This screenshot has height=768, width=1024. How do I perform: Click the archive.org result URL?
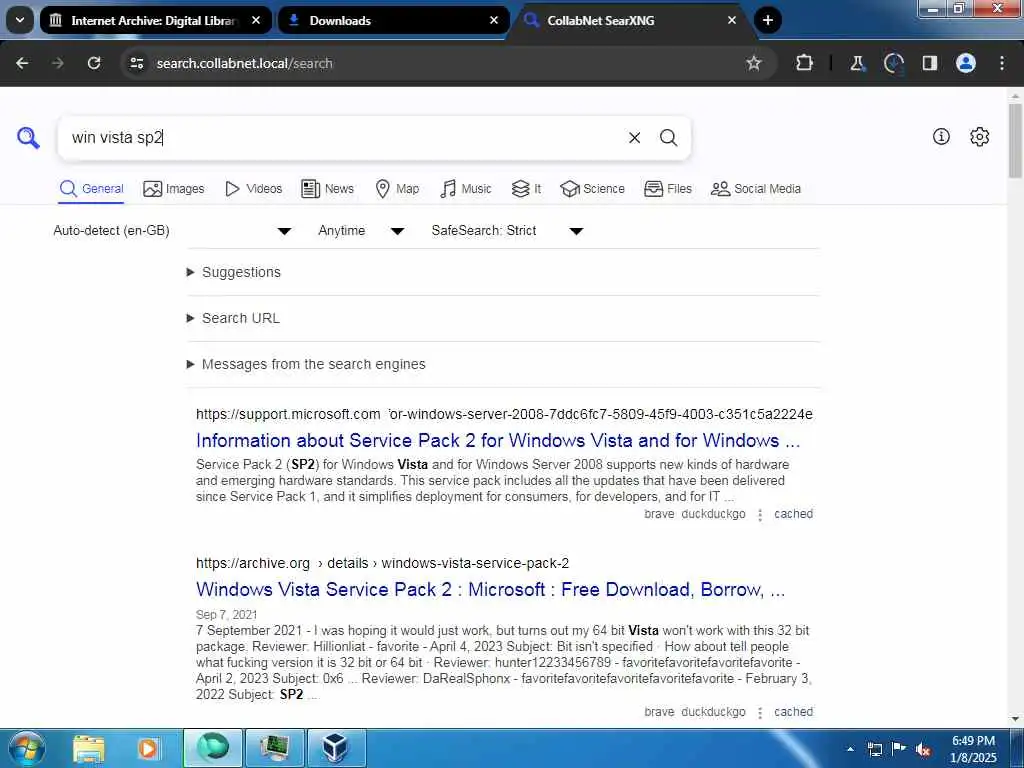coord(382,563)
